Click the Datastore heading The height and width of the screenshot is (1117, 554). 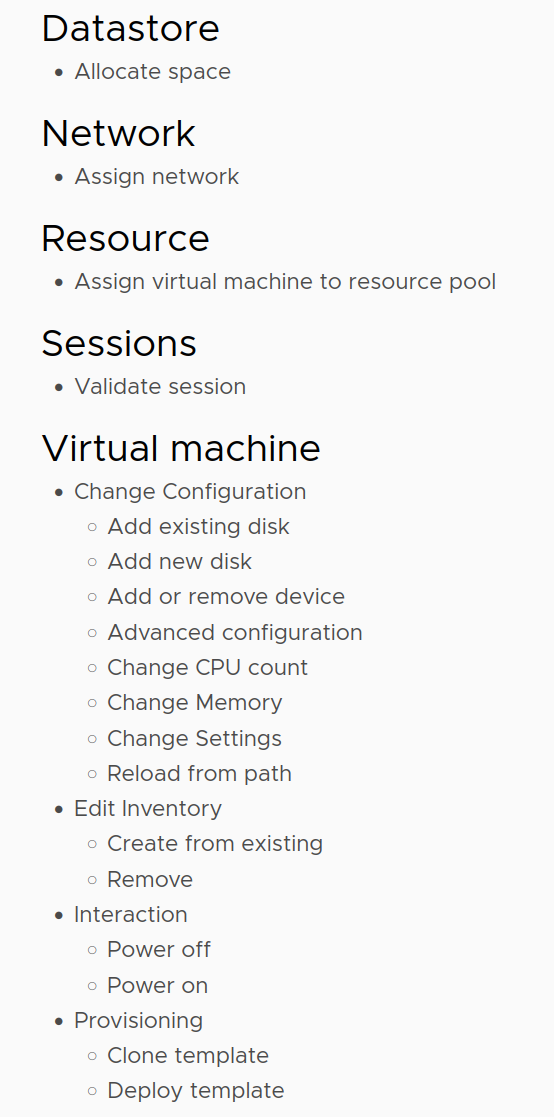pos(130,29)
